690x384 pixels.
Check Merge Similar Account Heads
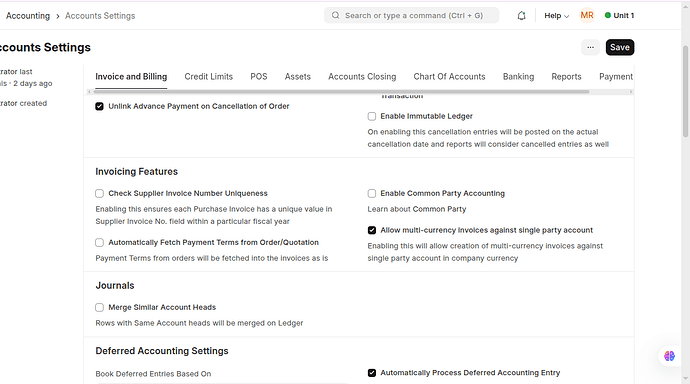99,307
